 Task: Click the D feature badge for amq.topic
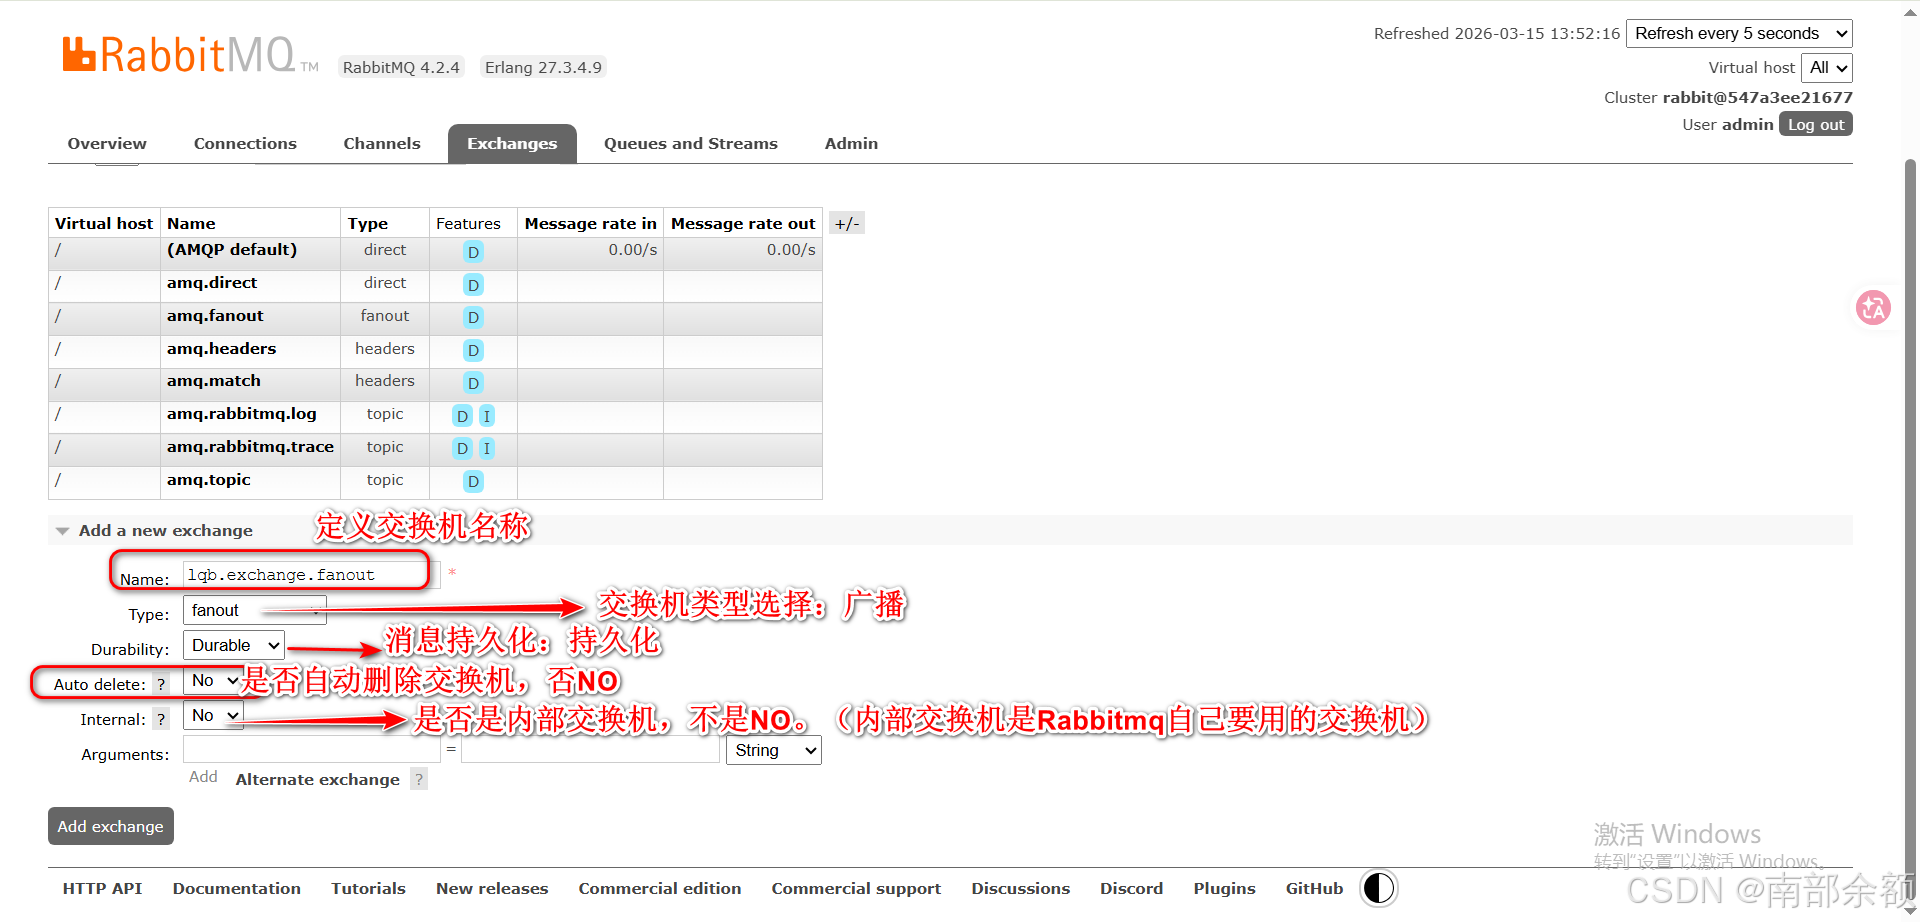[473, 482]
